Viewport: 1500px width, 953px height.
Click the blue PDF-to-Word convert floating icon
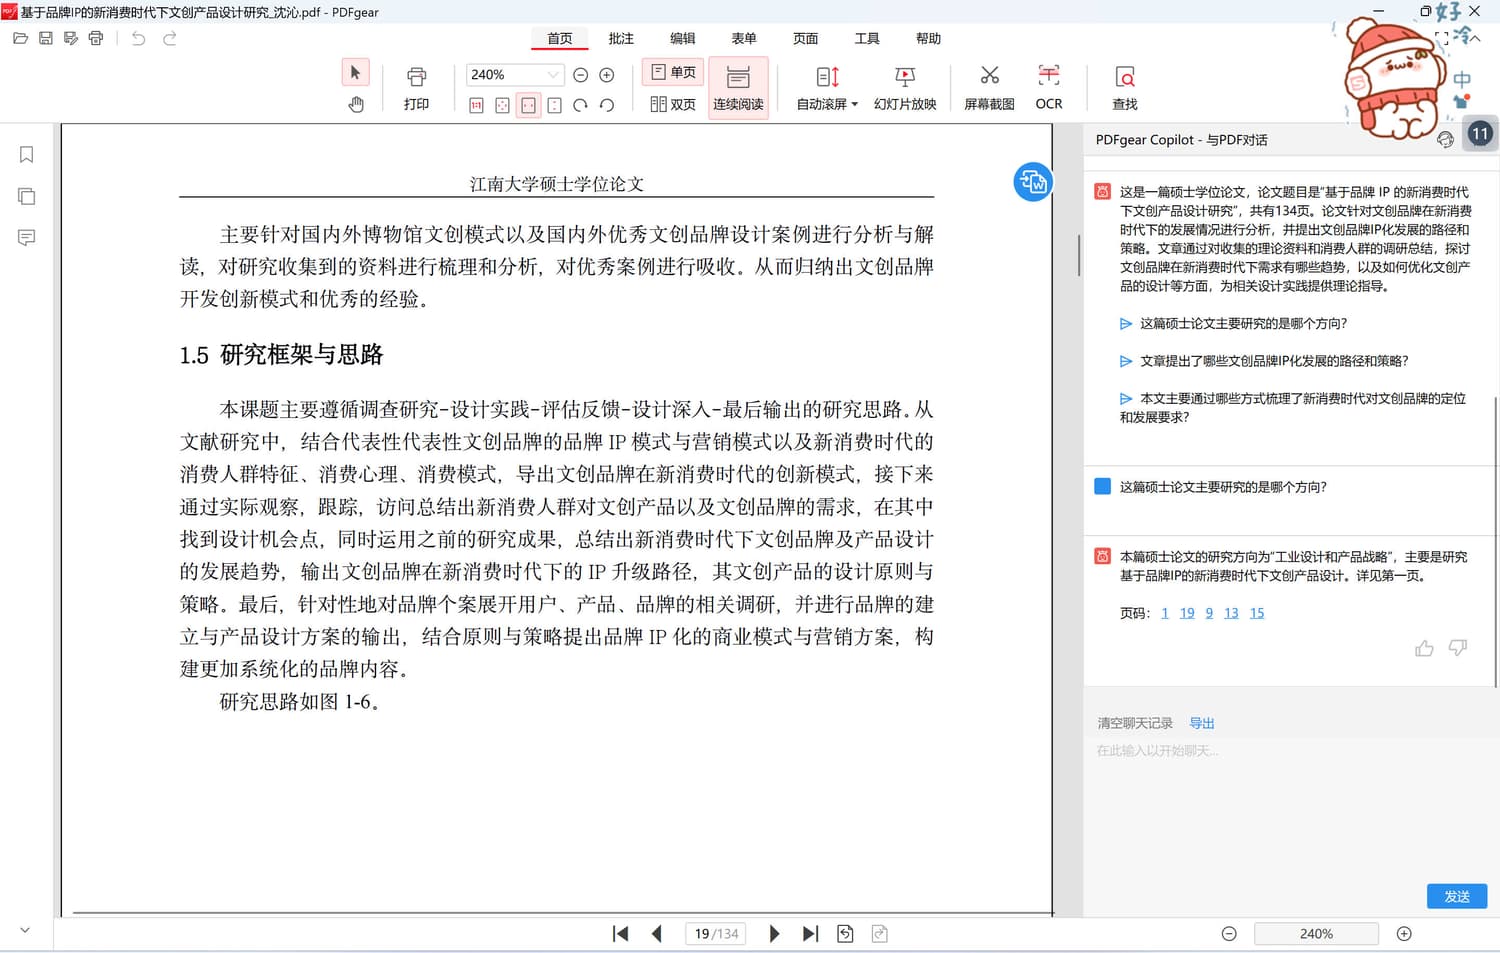[x=1032, y=182]
